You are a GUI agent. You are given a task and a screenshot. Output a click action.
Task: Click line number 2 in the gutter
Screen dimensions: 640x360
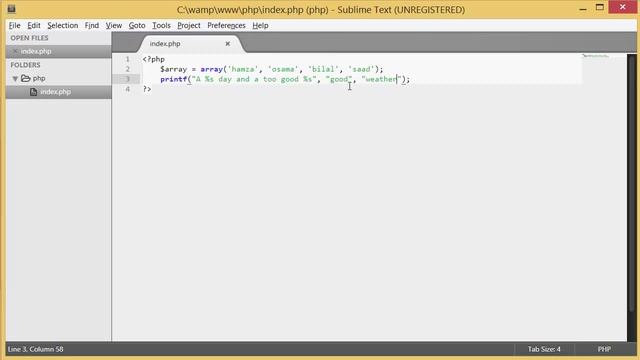point(127,69)
